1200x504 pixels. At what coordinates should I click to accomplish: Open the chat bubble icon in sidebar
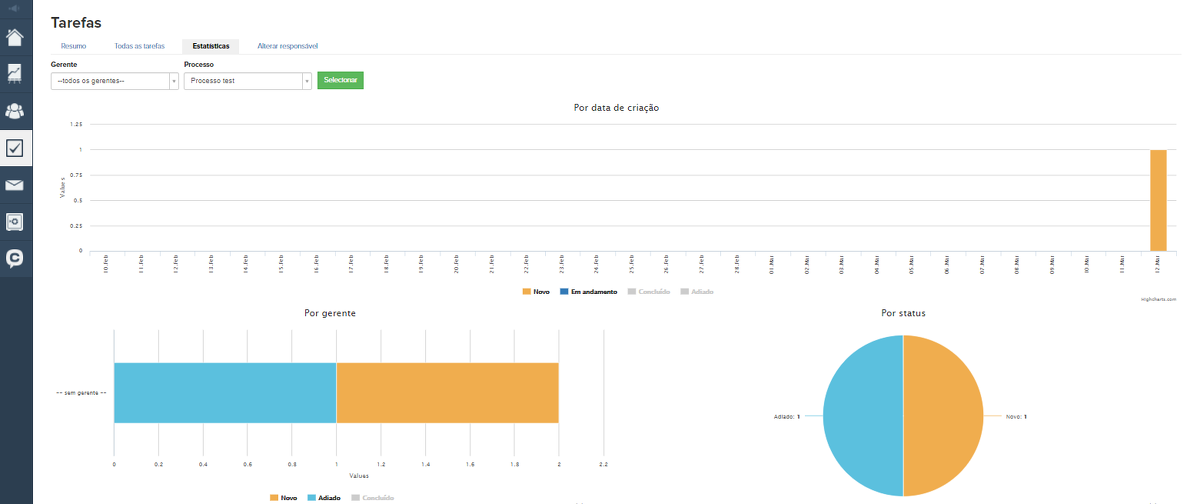coord(15,258)
